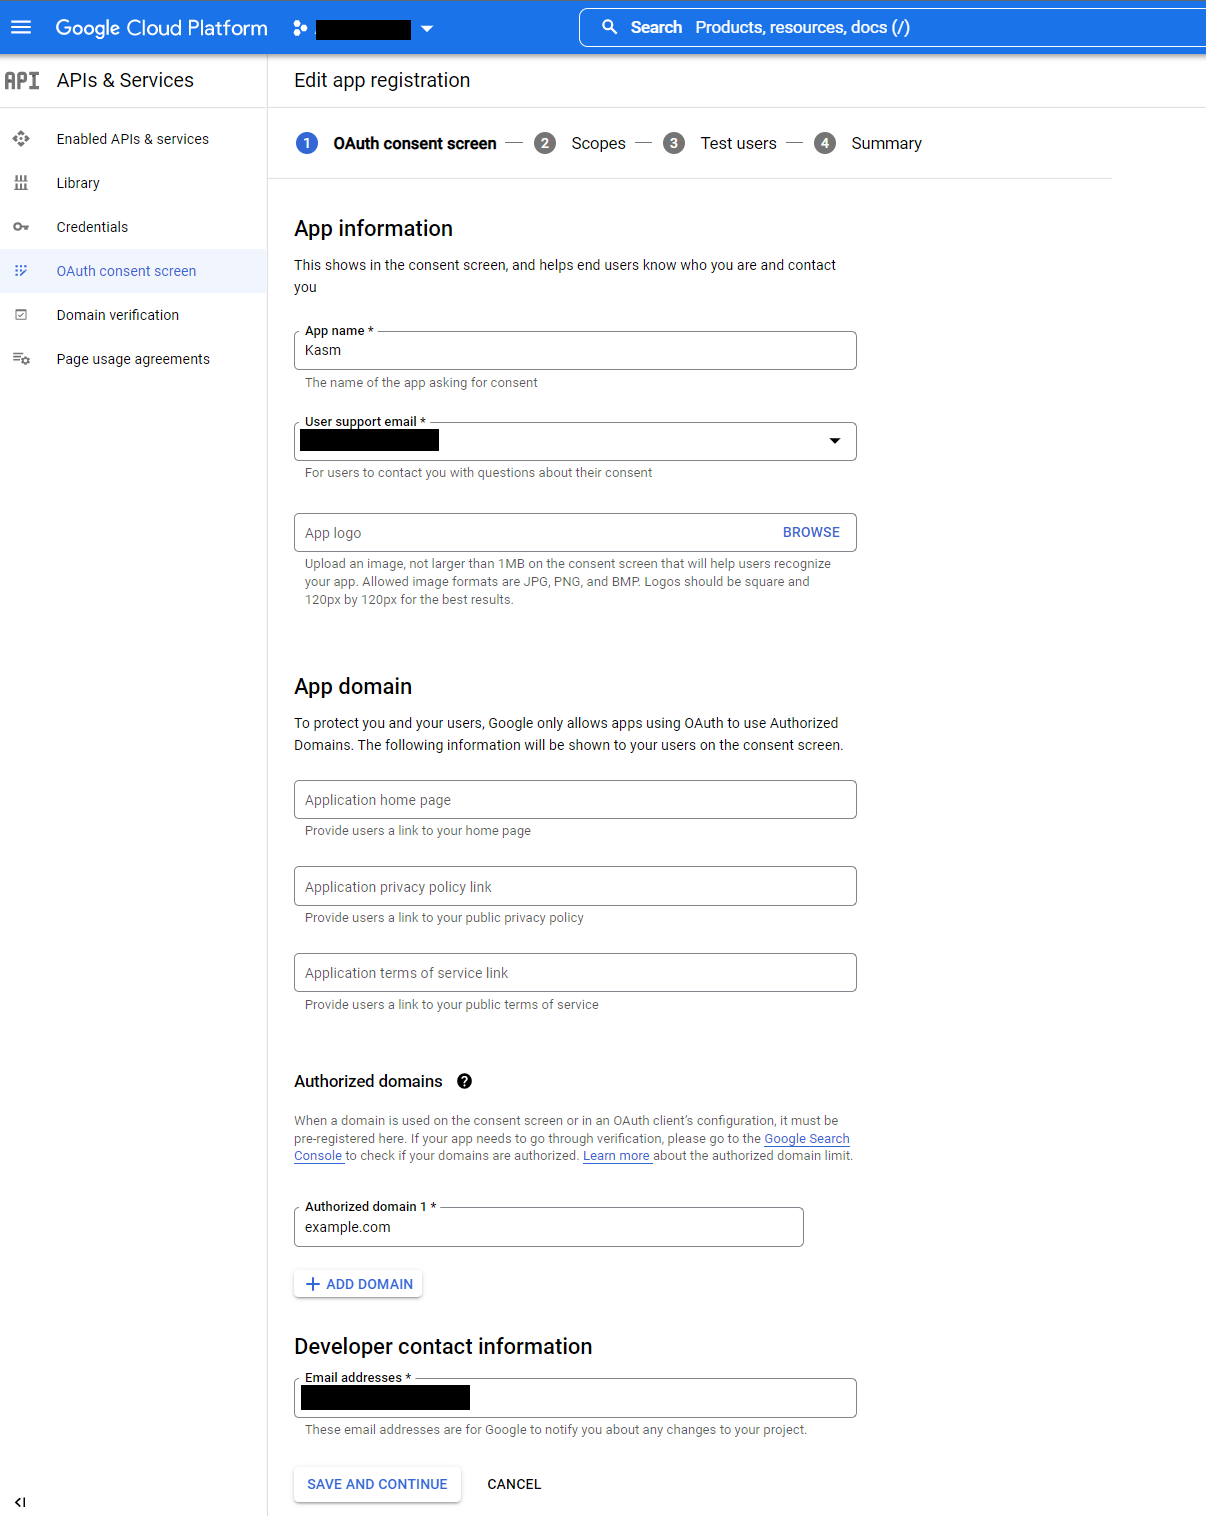Click the API logo in the sidebar header
The width and height of the screenshot is (1220, 1516).
pyautogui.click(x=23, y=80)
